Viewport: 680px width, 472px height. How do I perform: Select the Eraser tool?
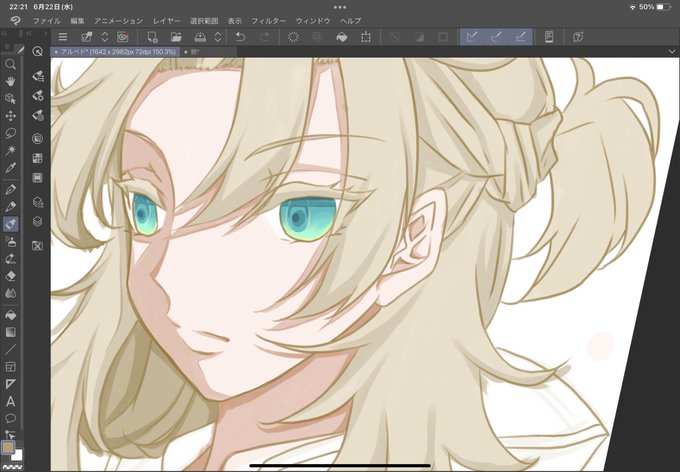coord(10,276)
